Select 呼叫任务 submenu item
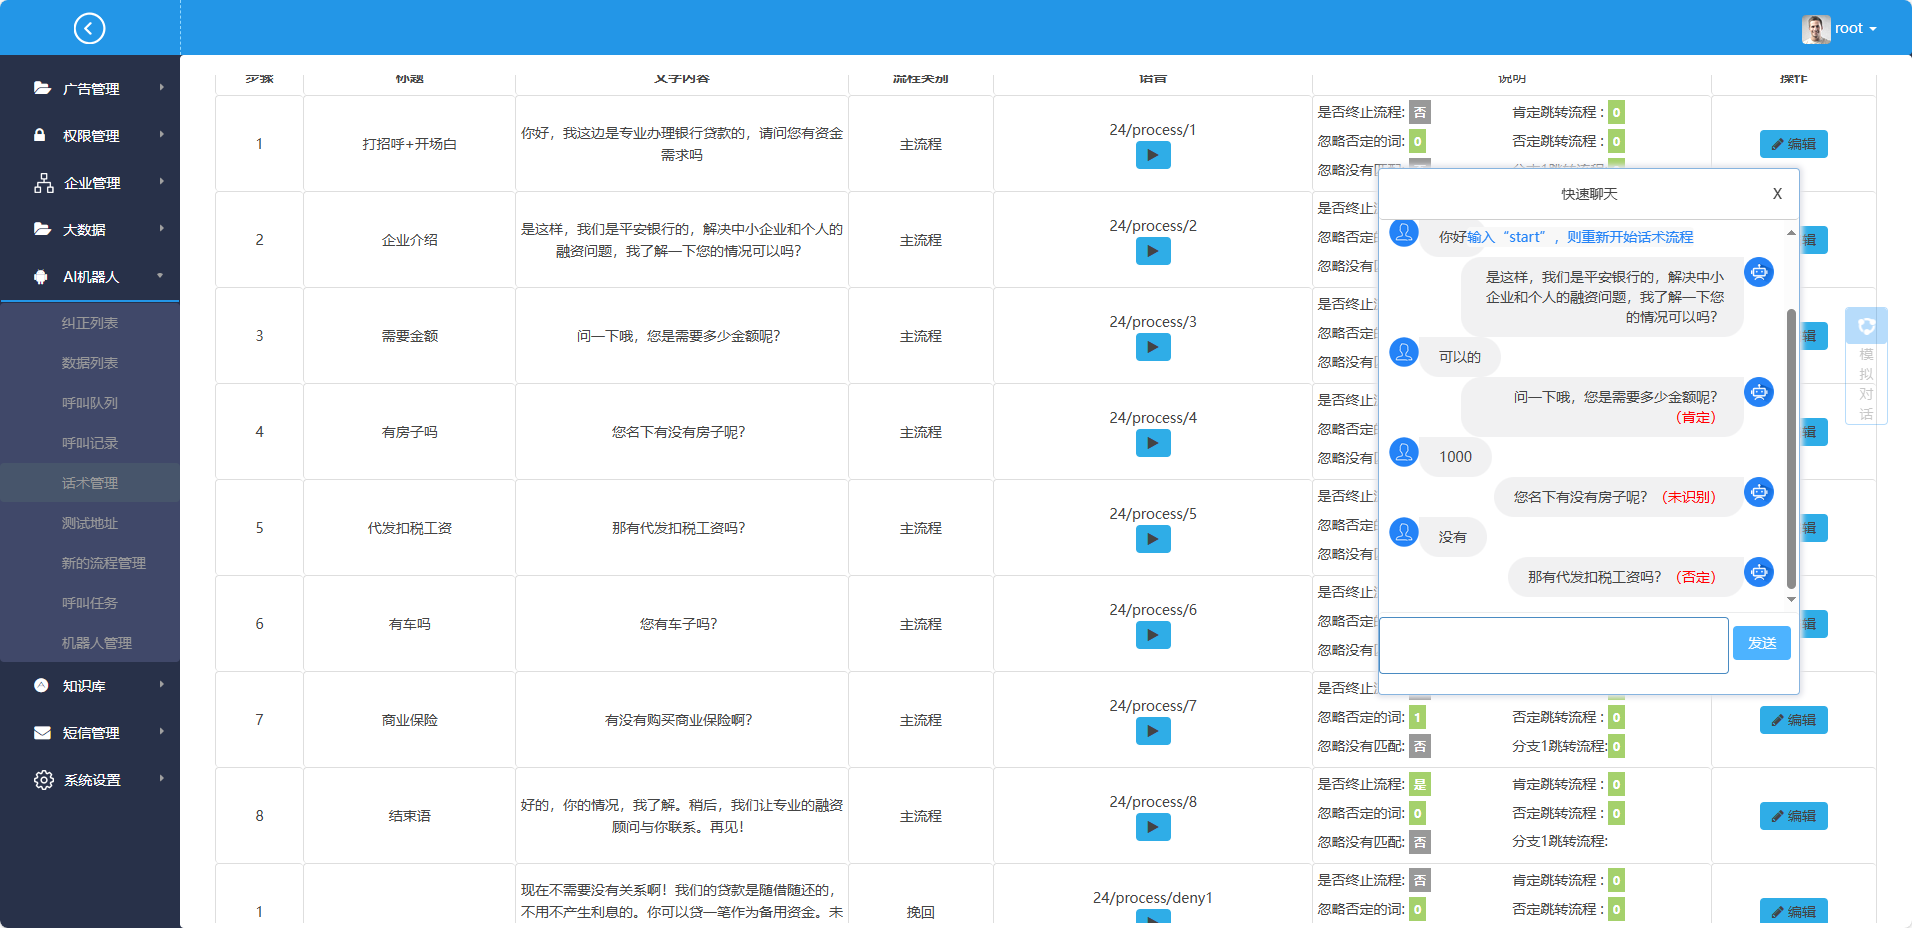The width and height of the screenshot is (1912, 928). (90, 603)
